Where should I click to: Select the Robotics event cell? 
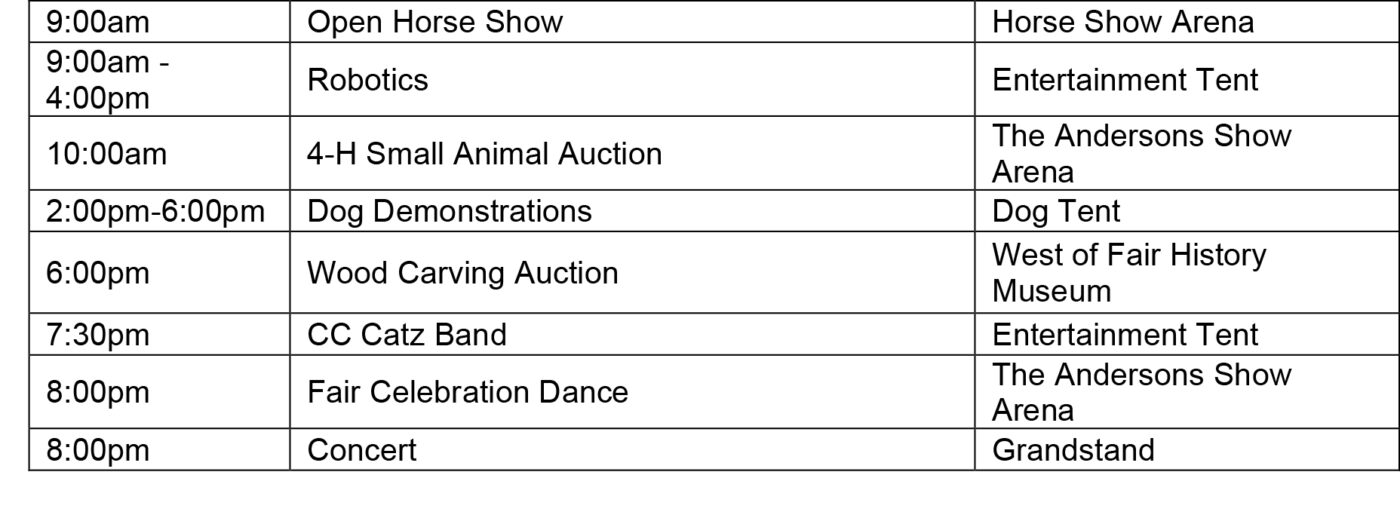(x=368, y=80)
